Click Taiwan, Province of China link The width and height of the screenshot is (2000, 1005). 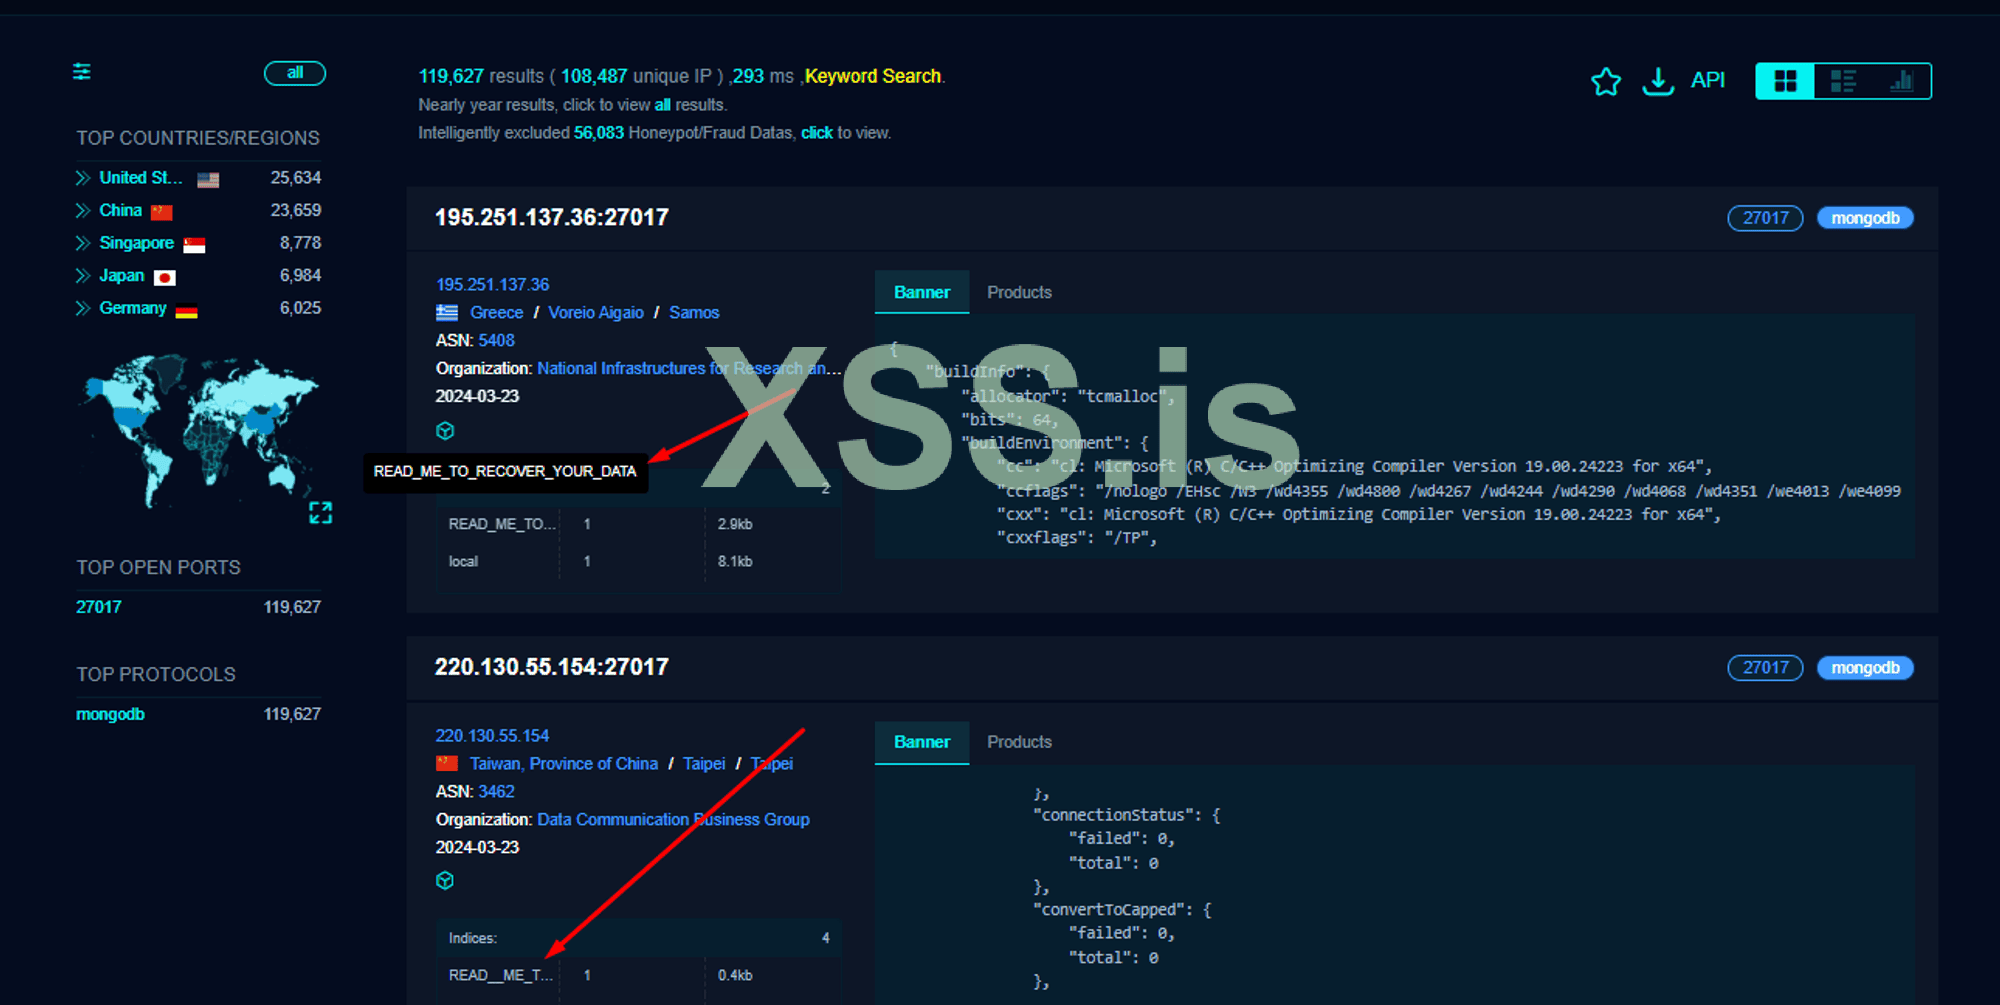[564, 764]
